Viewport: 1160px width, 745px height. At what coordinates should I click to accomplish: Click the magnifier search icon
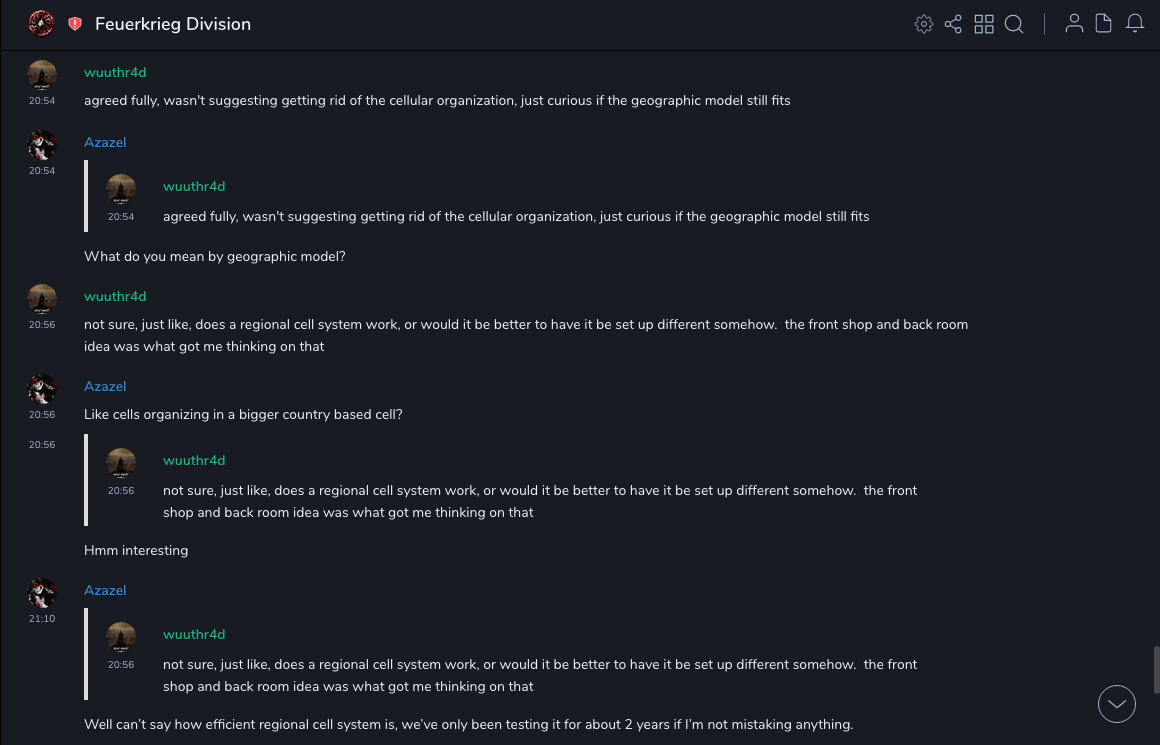[x=1014, y=24]
